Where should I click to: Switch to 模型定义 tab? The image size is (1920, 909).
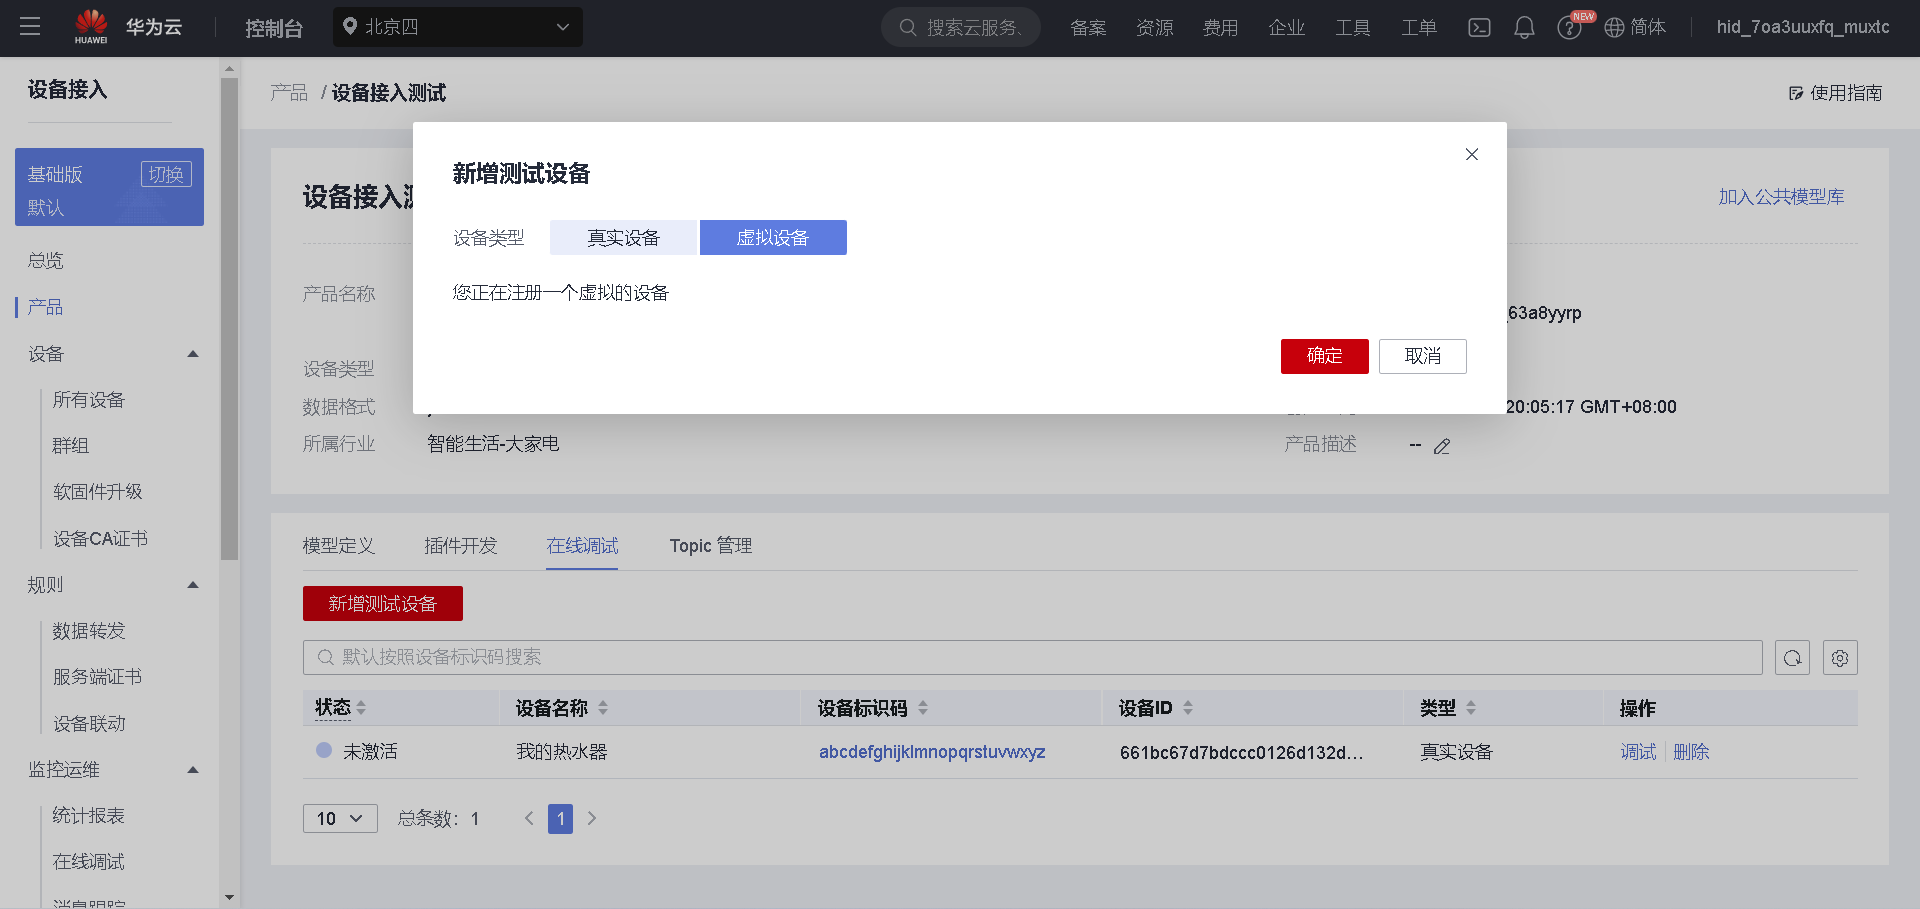coord(339,546)
